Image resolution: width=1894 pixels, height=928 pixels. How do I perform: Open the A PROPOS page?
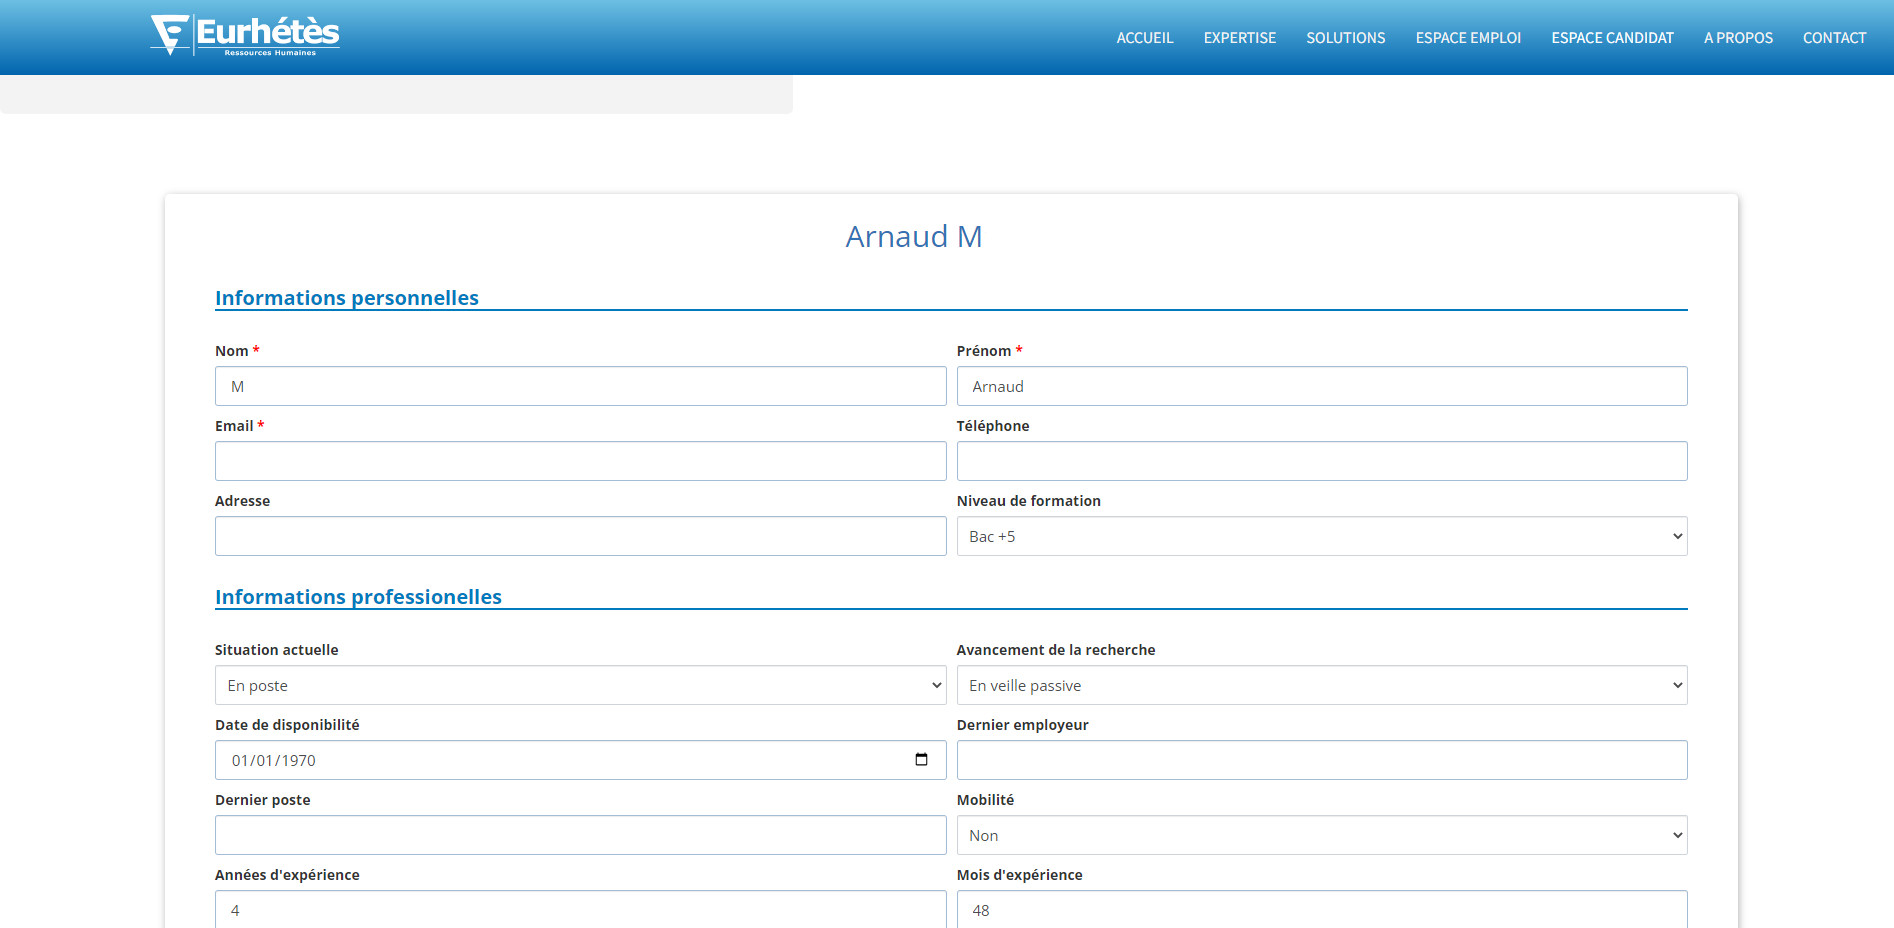(1738, 38)
